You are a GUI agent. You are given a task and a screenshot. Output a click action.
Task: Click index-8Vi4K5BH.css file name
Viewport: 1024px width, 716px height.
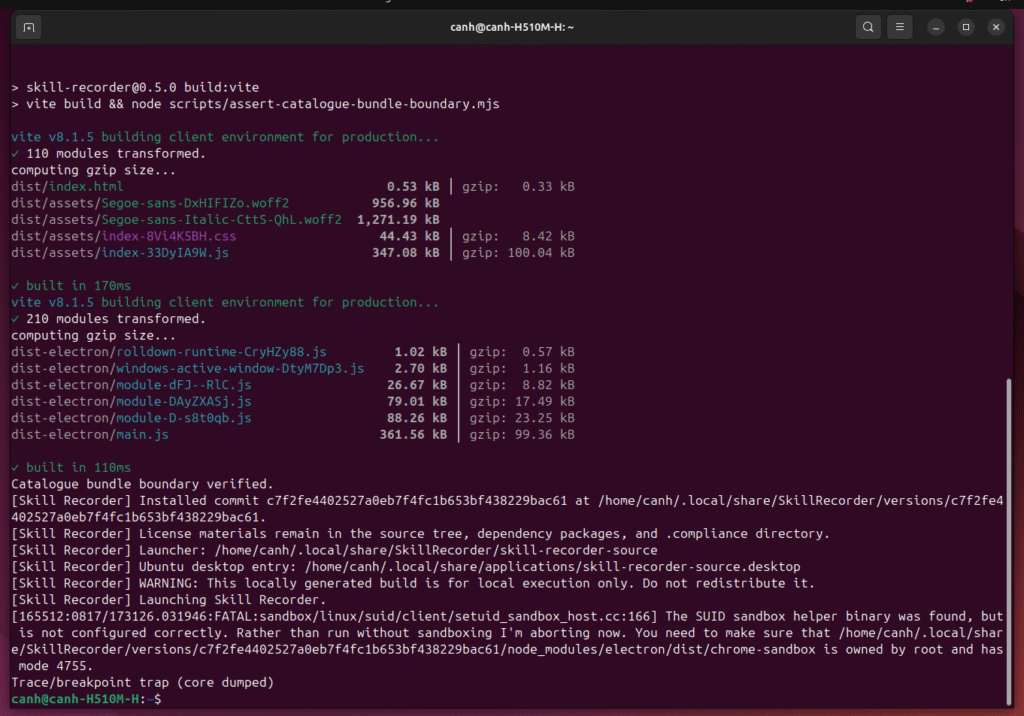pyautogui.click(x=168, y=236)
